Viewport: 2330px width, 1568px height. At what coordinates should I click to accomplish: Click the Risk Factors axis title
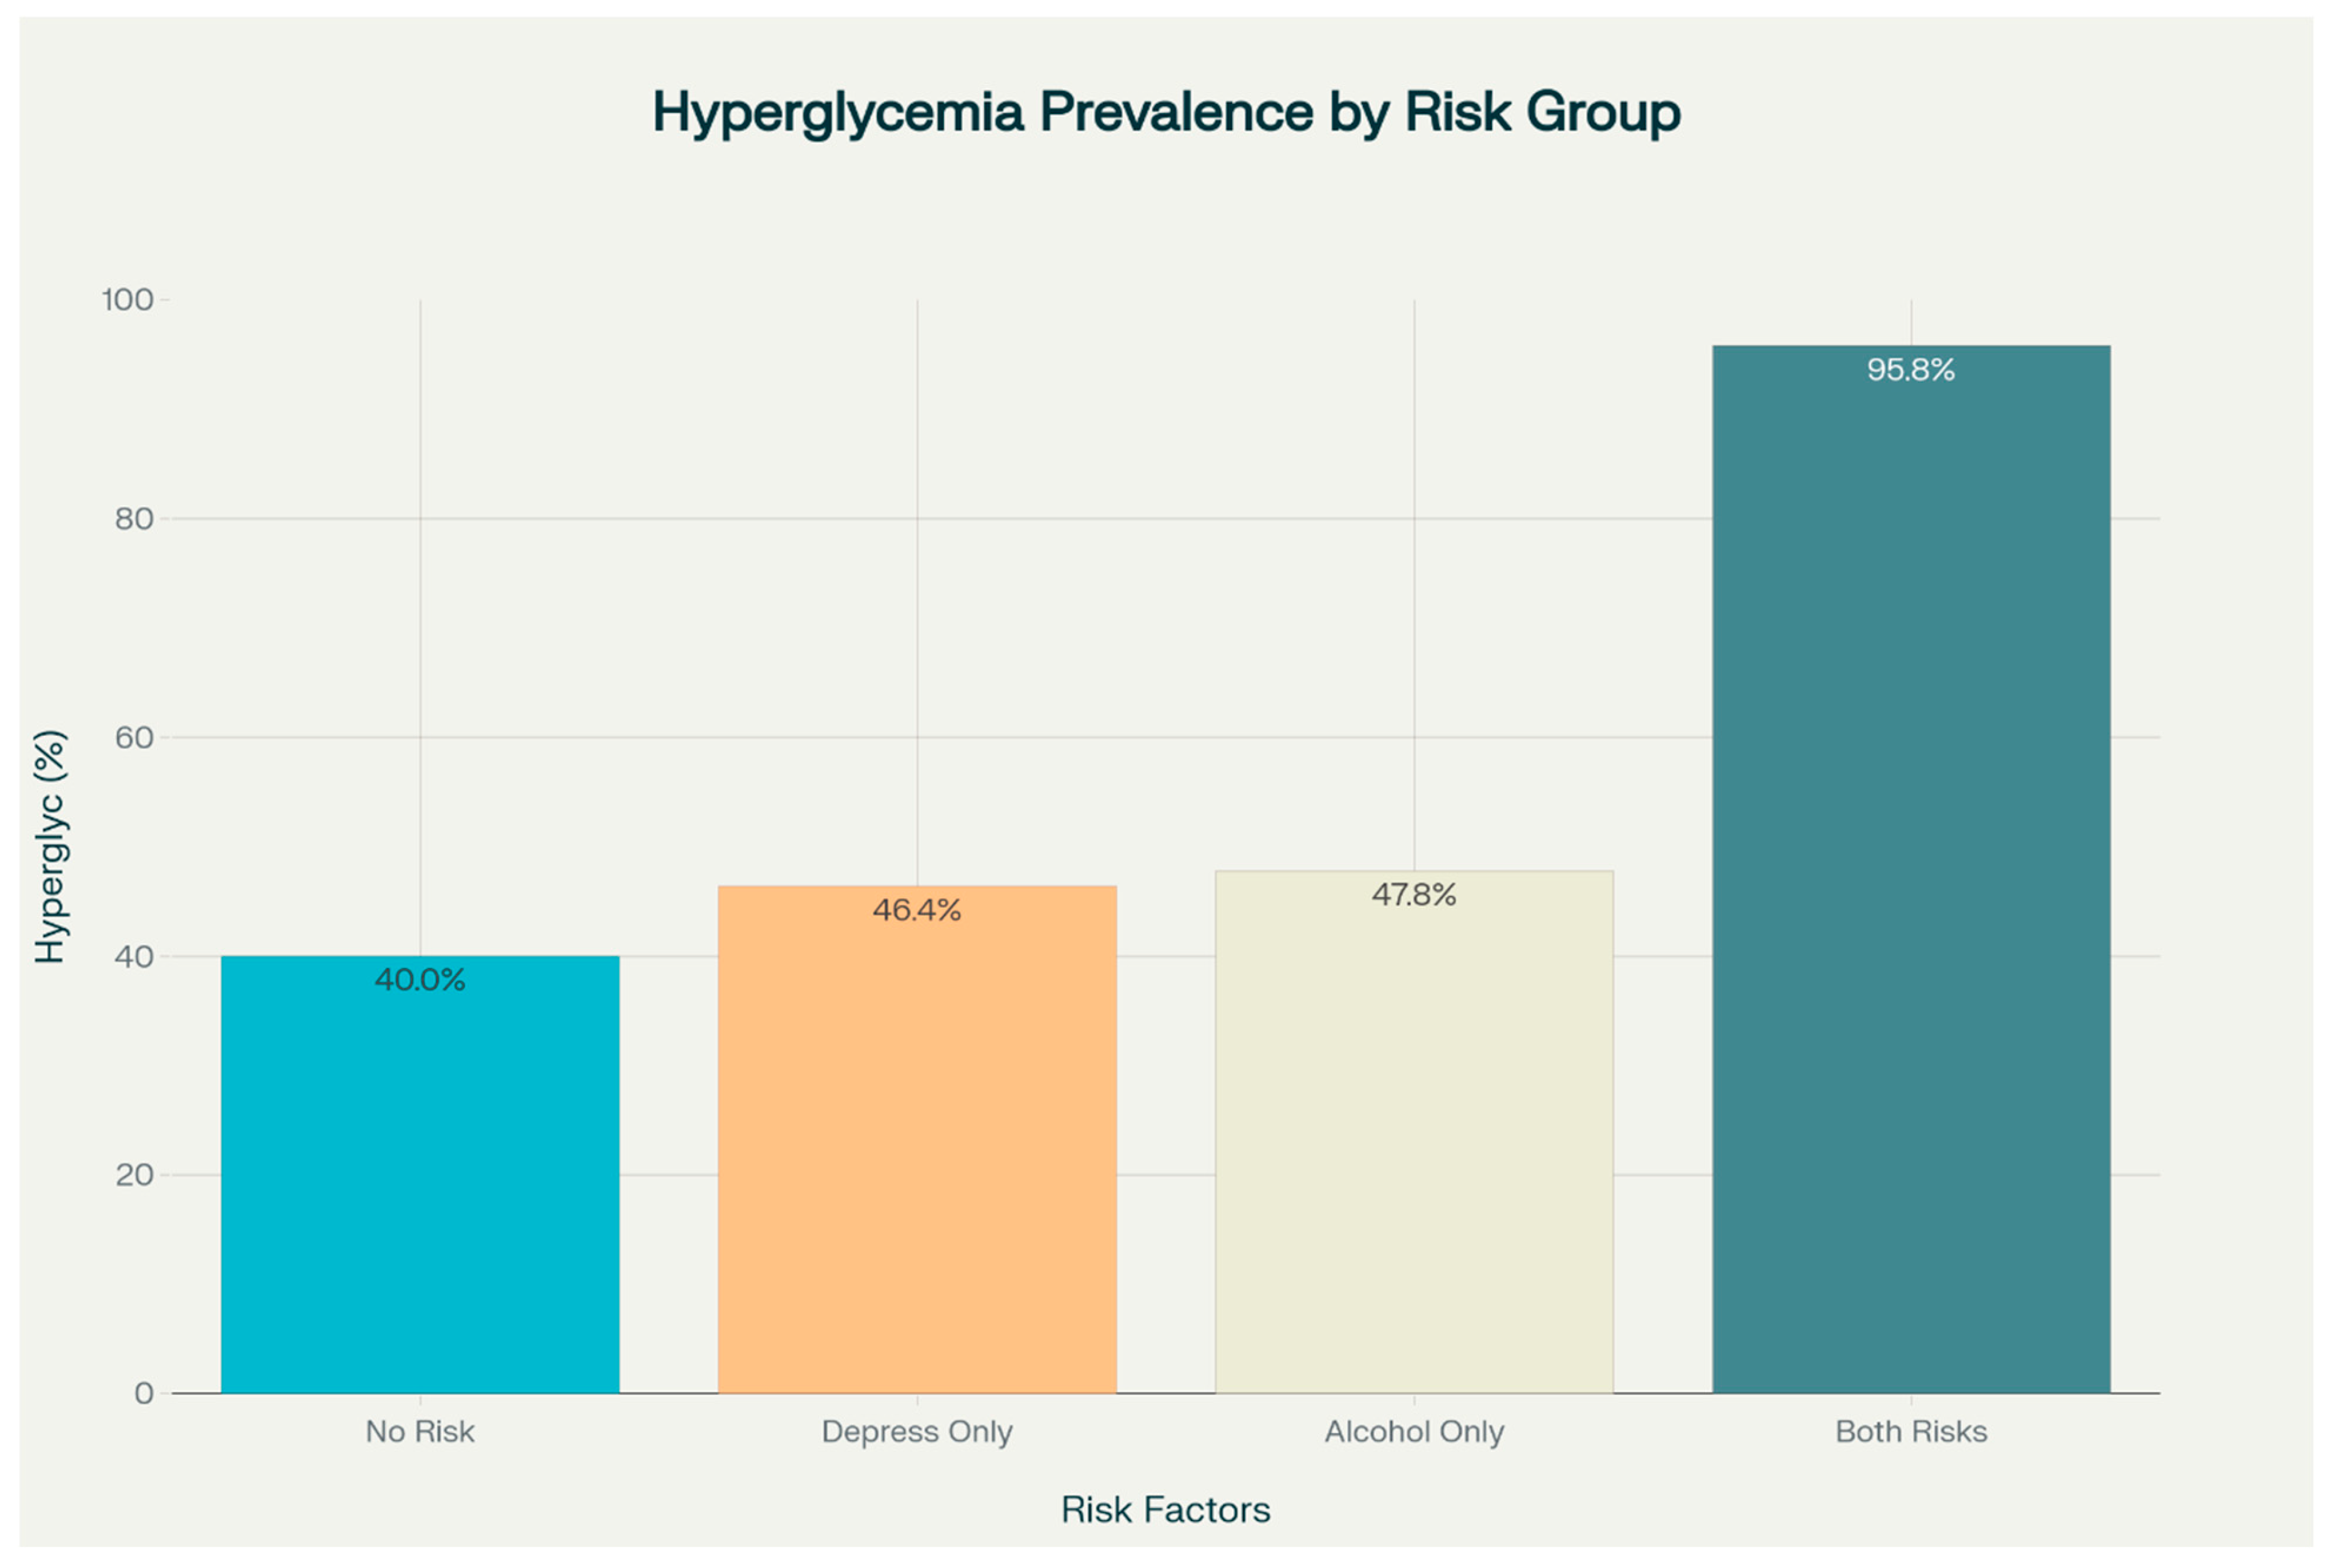(1165, 1509)
